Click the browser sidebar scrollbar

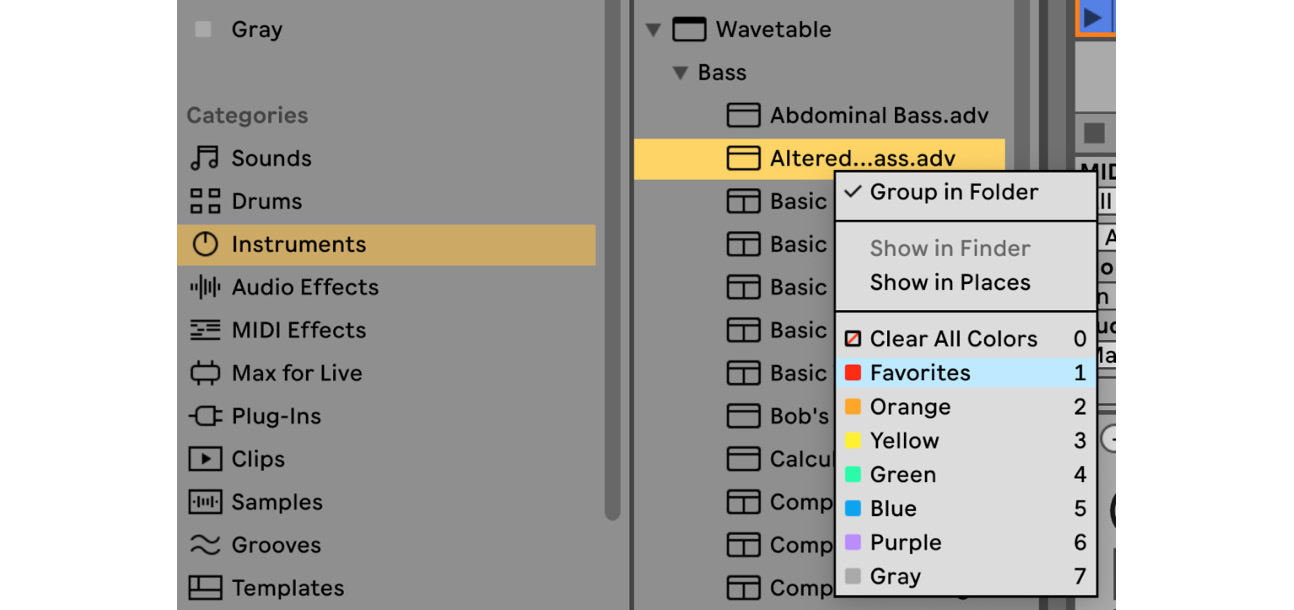613,260
